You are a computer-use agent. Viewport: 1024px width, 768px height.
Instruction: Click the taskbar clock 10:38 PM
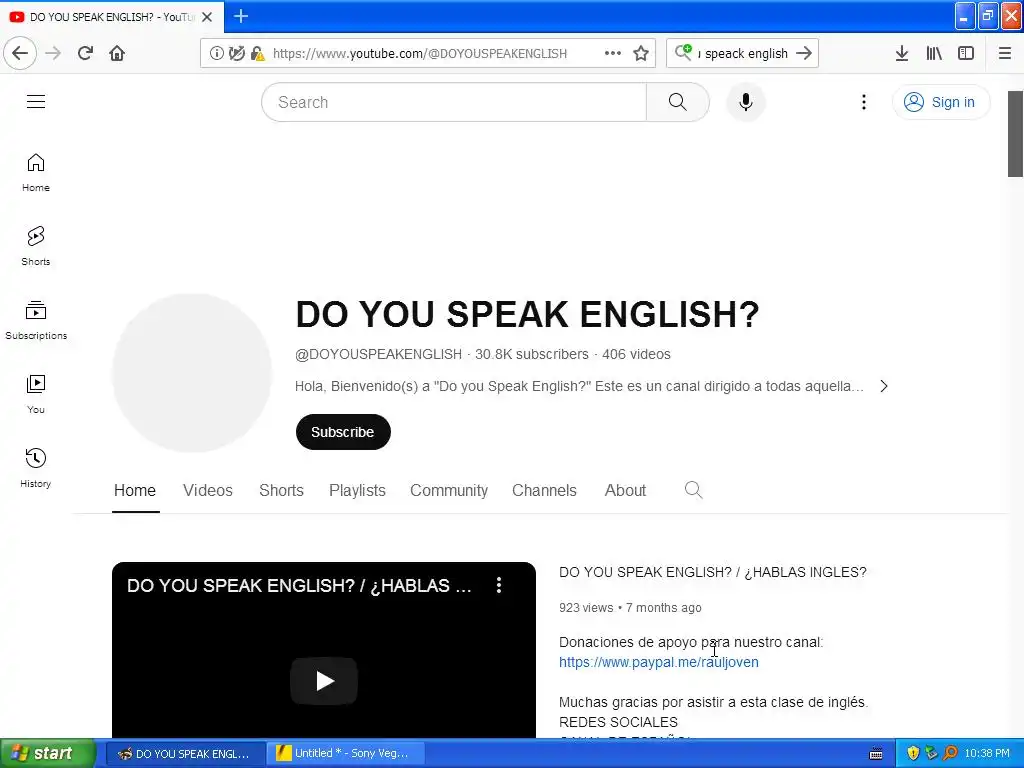point(987,753)
